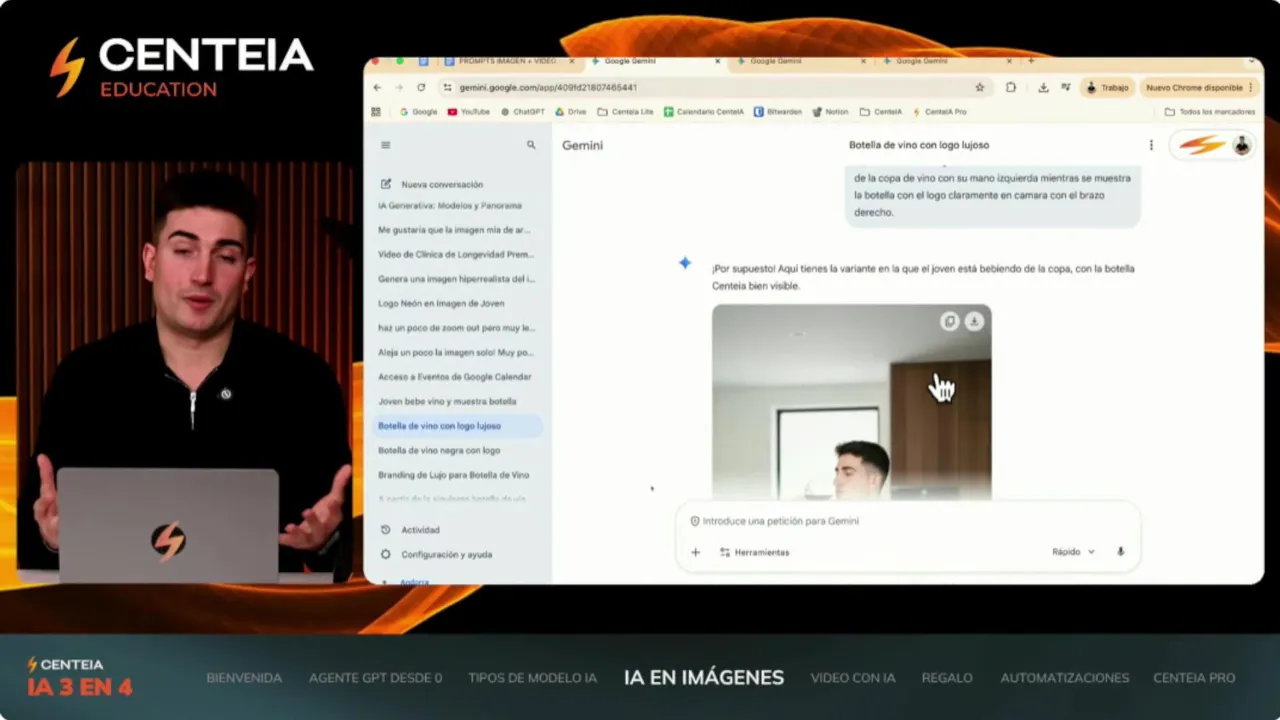
Task: Click 'Nuevo Chrome disponible' update button
Action: (x=1198, y=88)
